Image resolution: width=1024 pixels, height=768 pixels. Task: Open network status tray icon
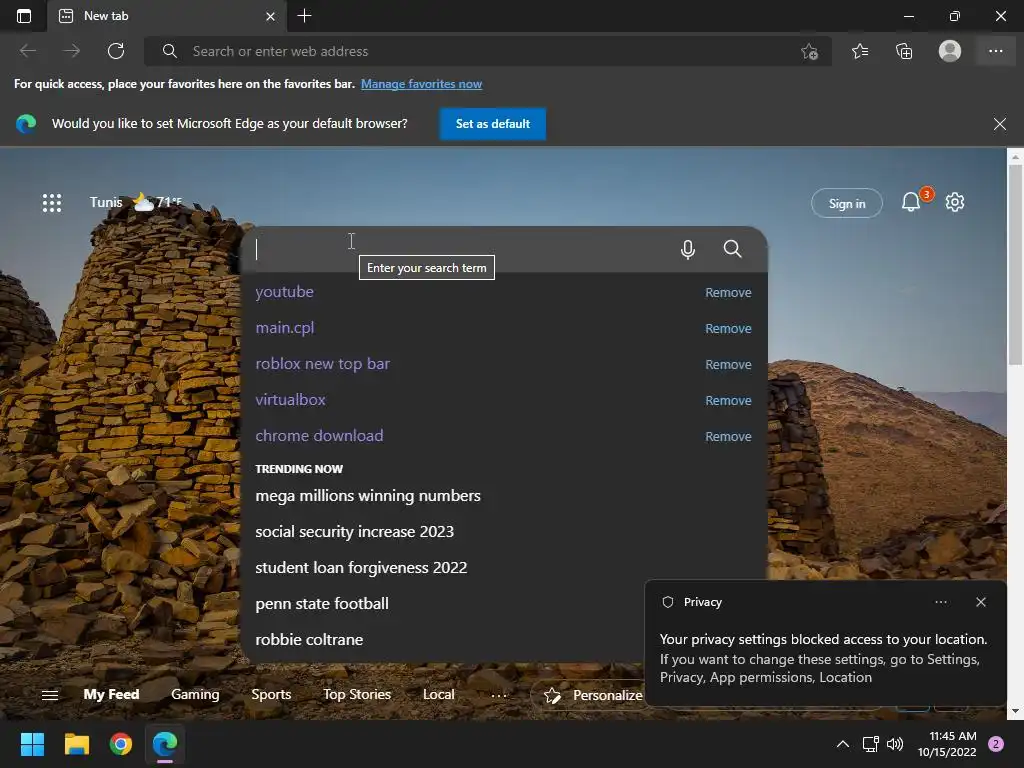tap(870, 744)
